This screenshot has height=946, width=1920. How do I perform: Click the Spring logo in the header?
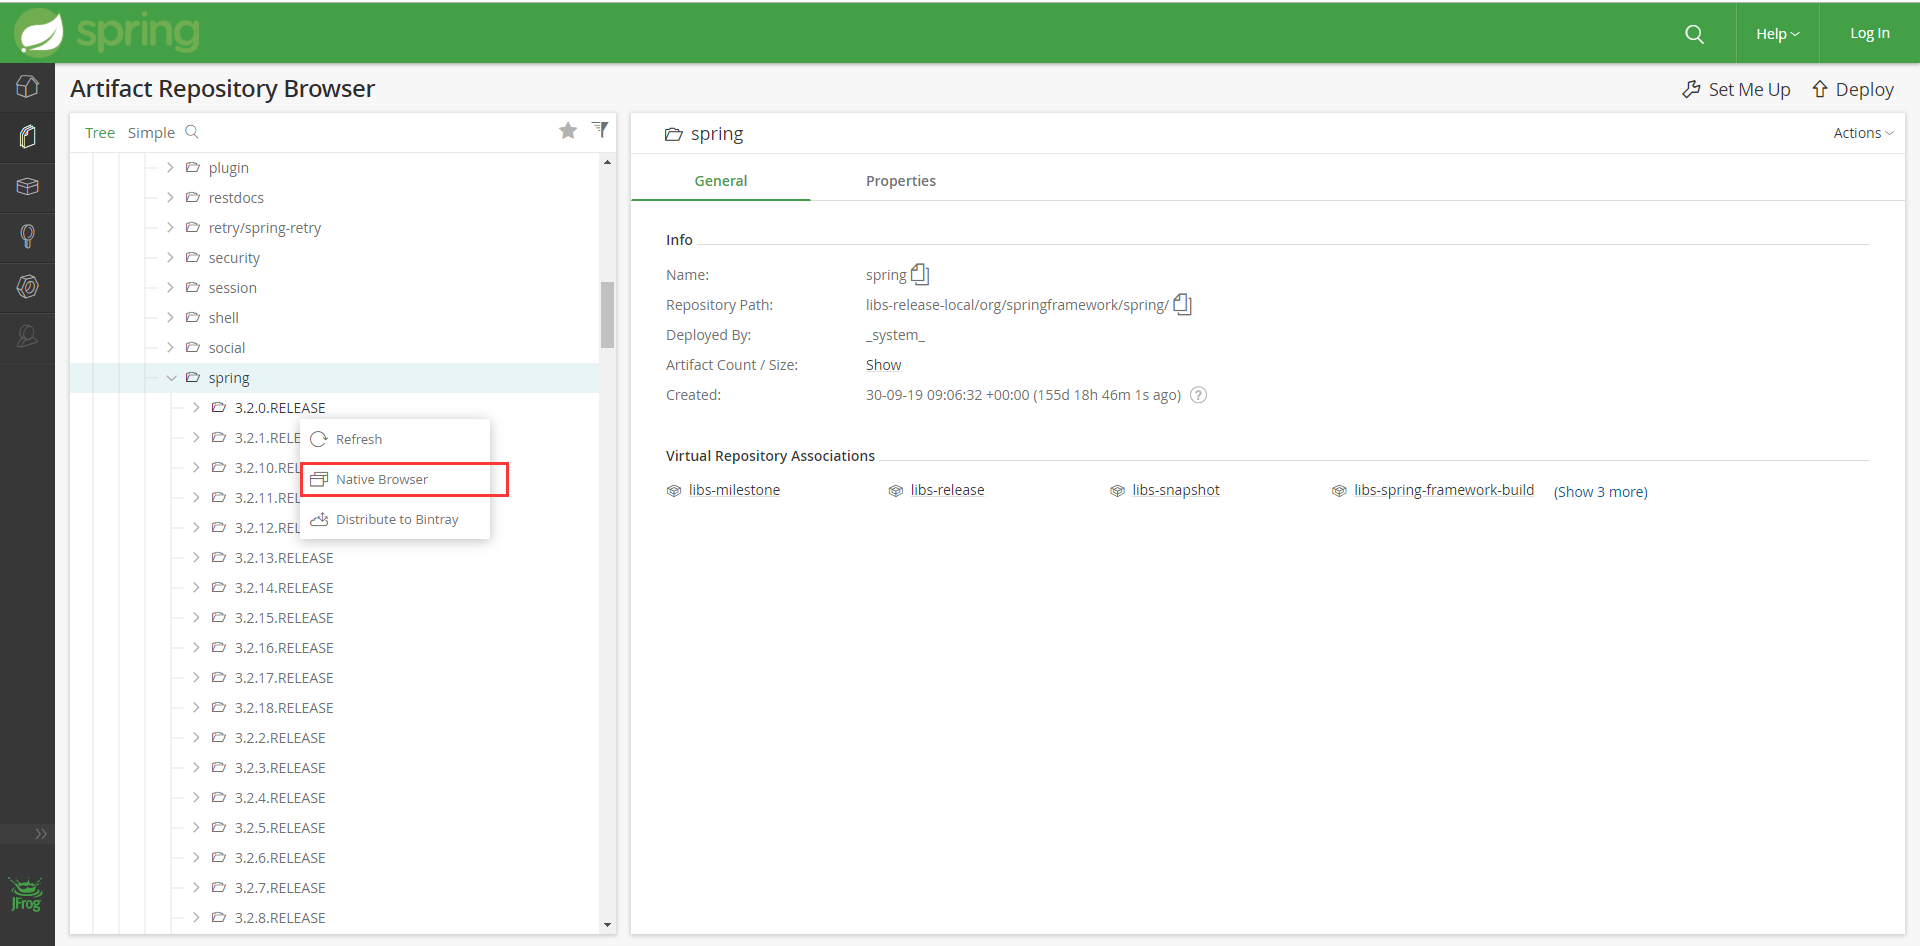(x=107, y=32)
